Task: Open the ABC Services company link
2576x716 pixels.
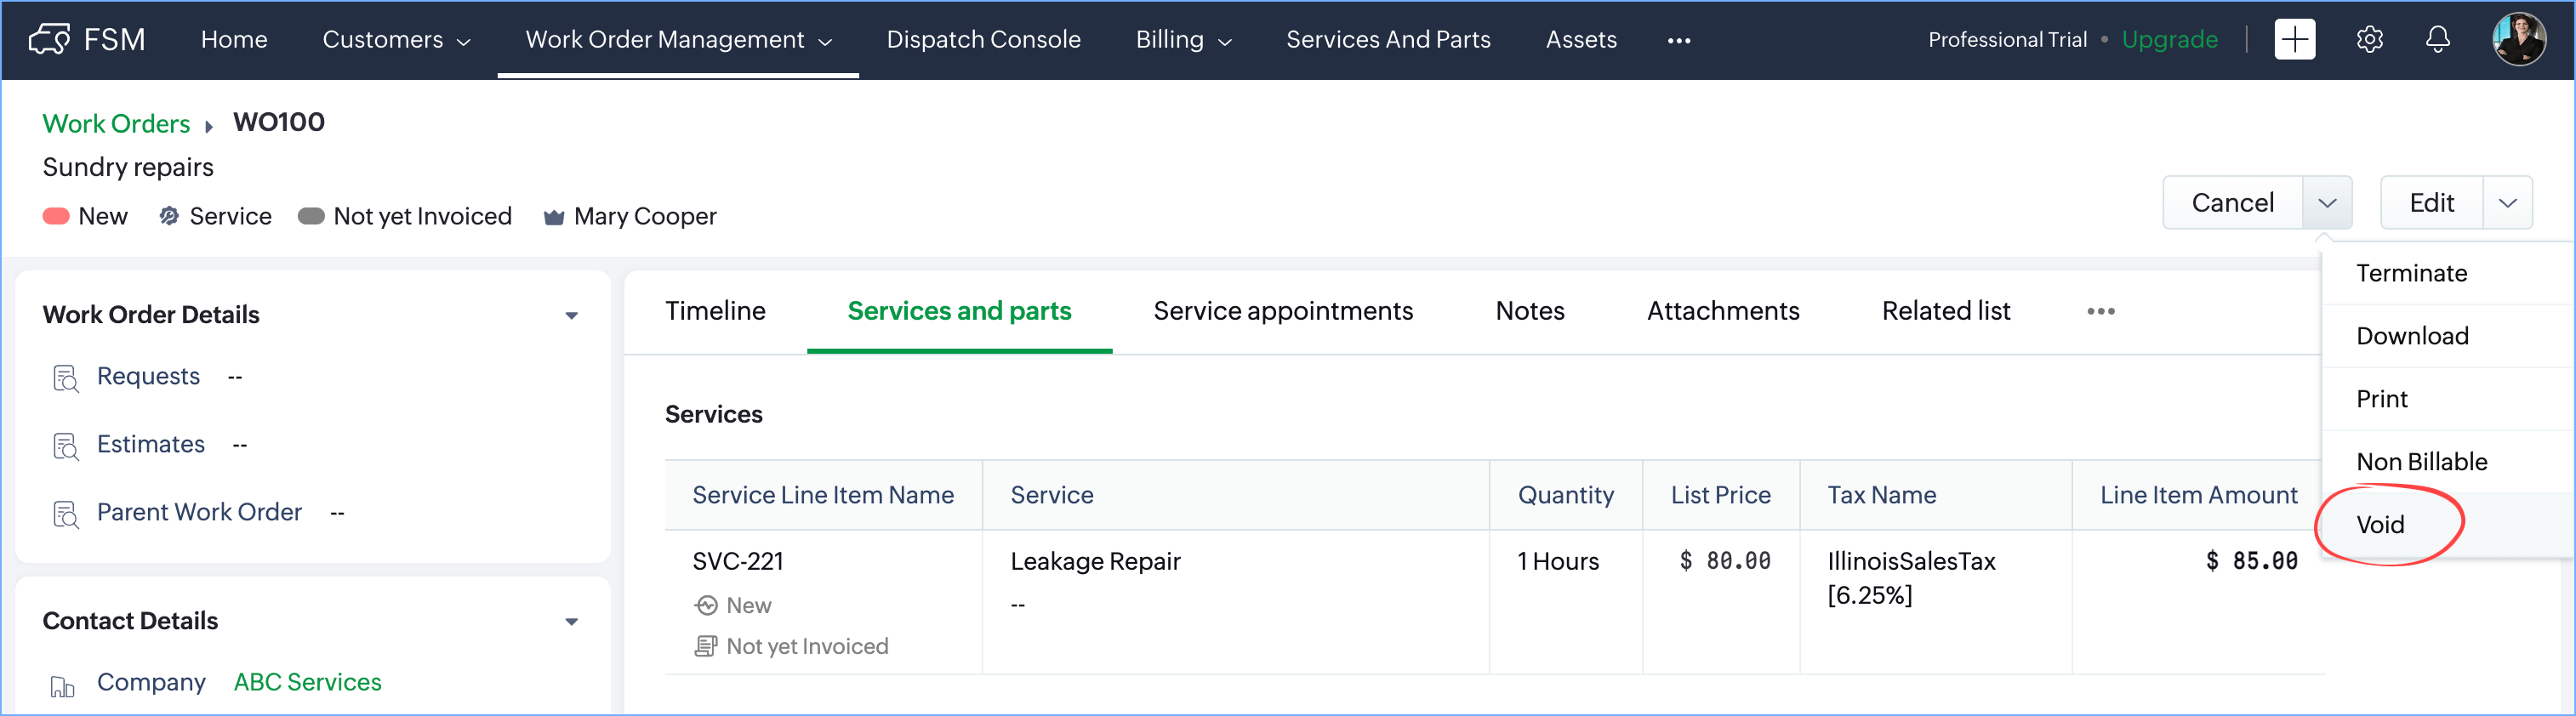Action: [x=307, y=682]
